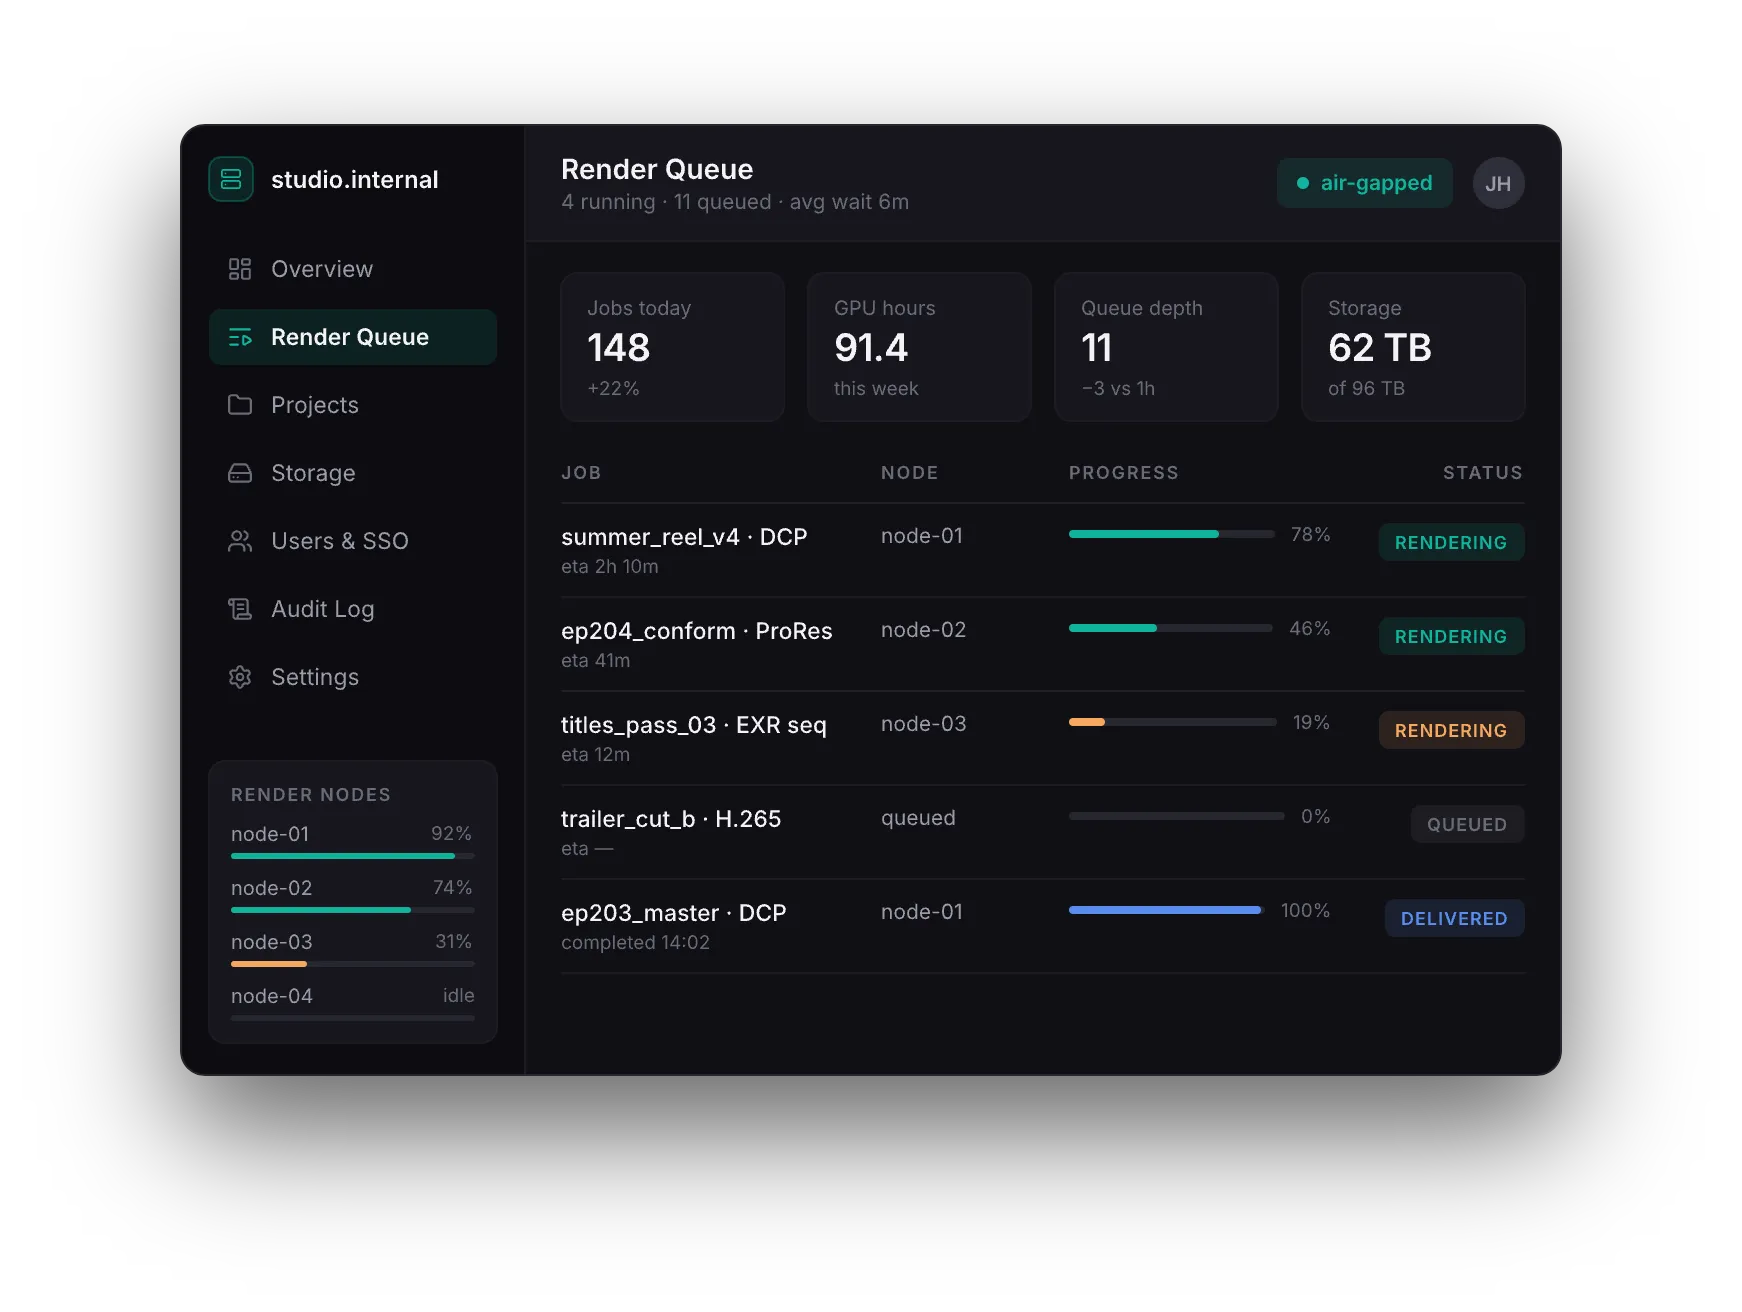Click the STATUS column header
This screenshot has width=1742, height=1312.
click(x=1483, y=473)
